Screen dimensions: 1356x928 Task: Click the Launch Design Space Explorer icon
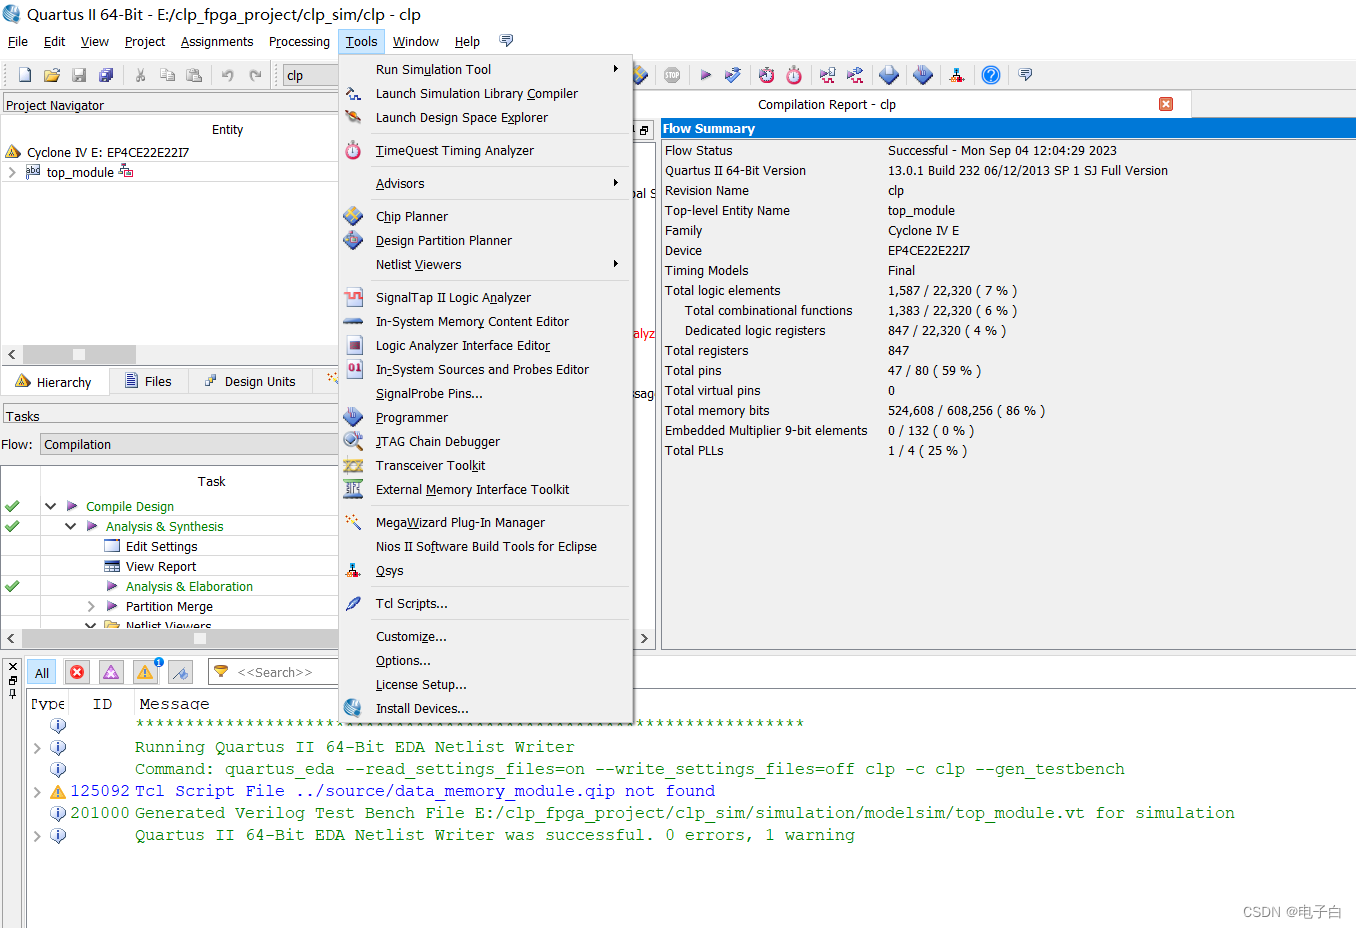(x=353, y=117)
